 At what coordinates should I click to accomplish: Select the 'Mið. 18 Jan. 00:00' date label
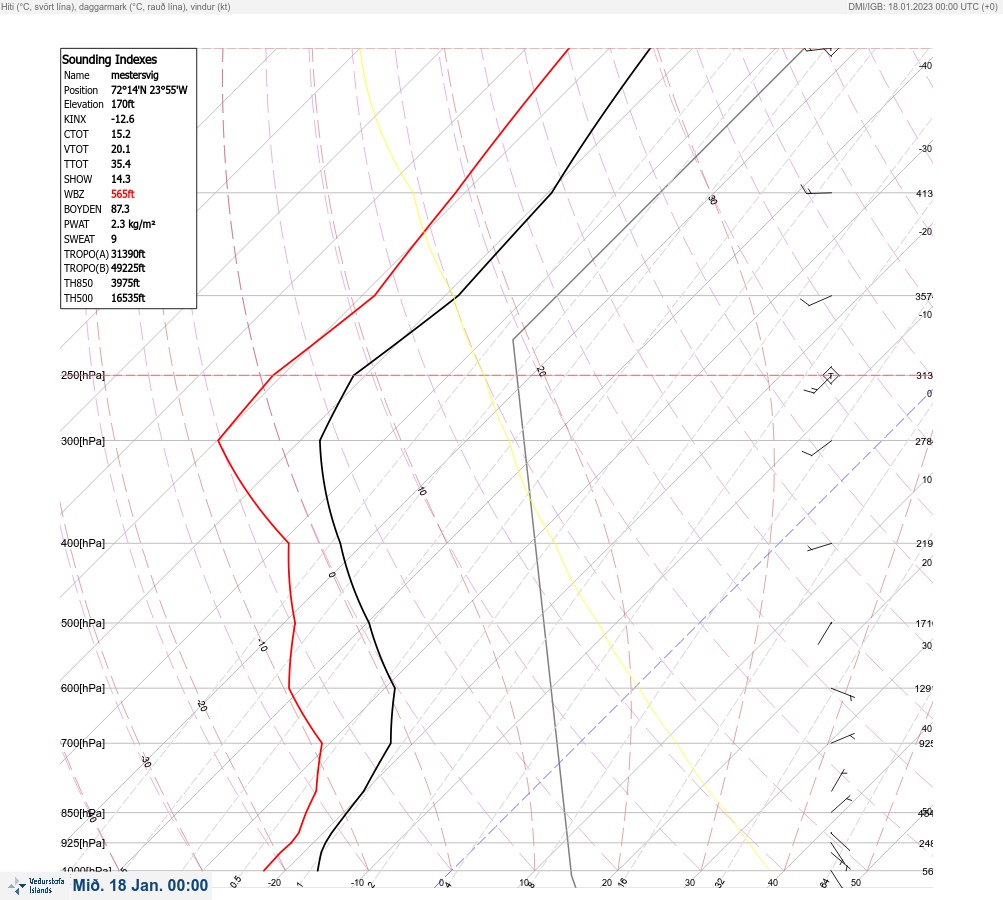click(141, 885)
